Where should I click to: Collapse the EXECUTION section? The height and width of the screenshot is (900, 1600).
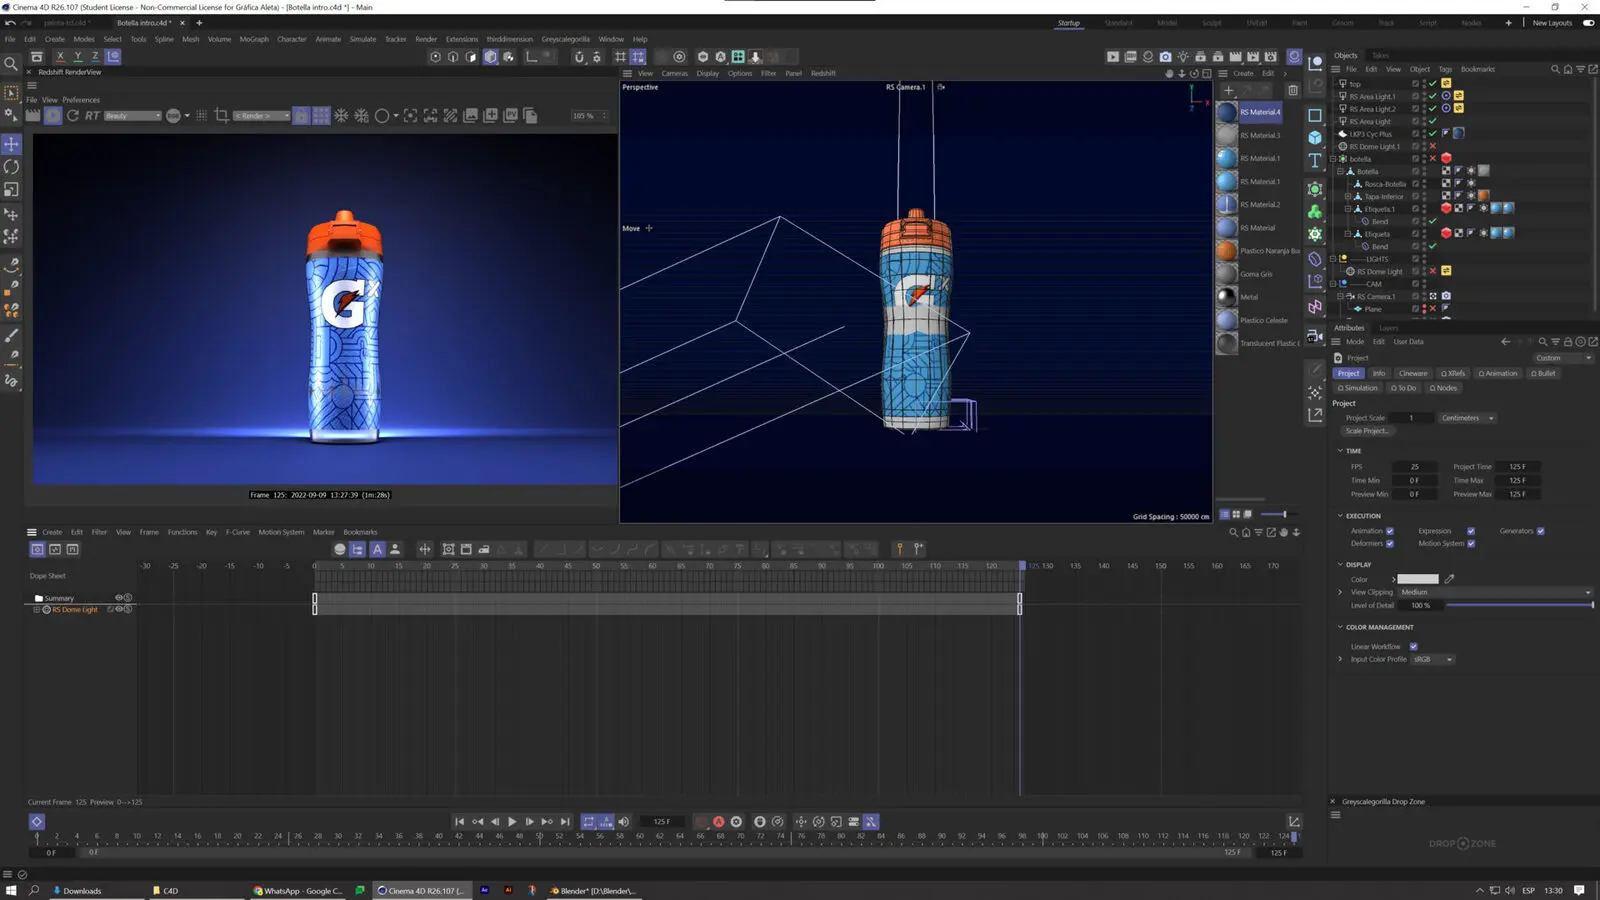coord(1340,516)
